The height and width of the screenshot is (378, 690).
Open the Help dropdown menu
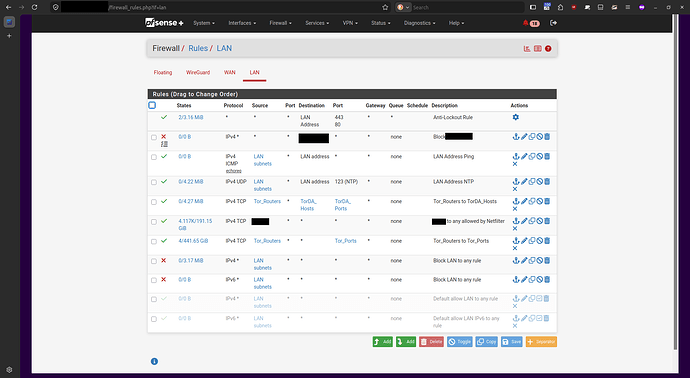[456, 23]
